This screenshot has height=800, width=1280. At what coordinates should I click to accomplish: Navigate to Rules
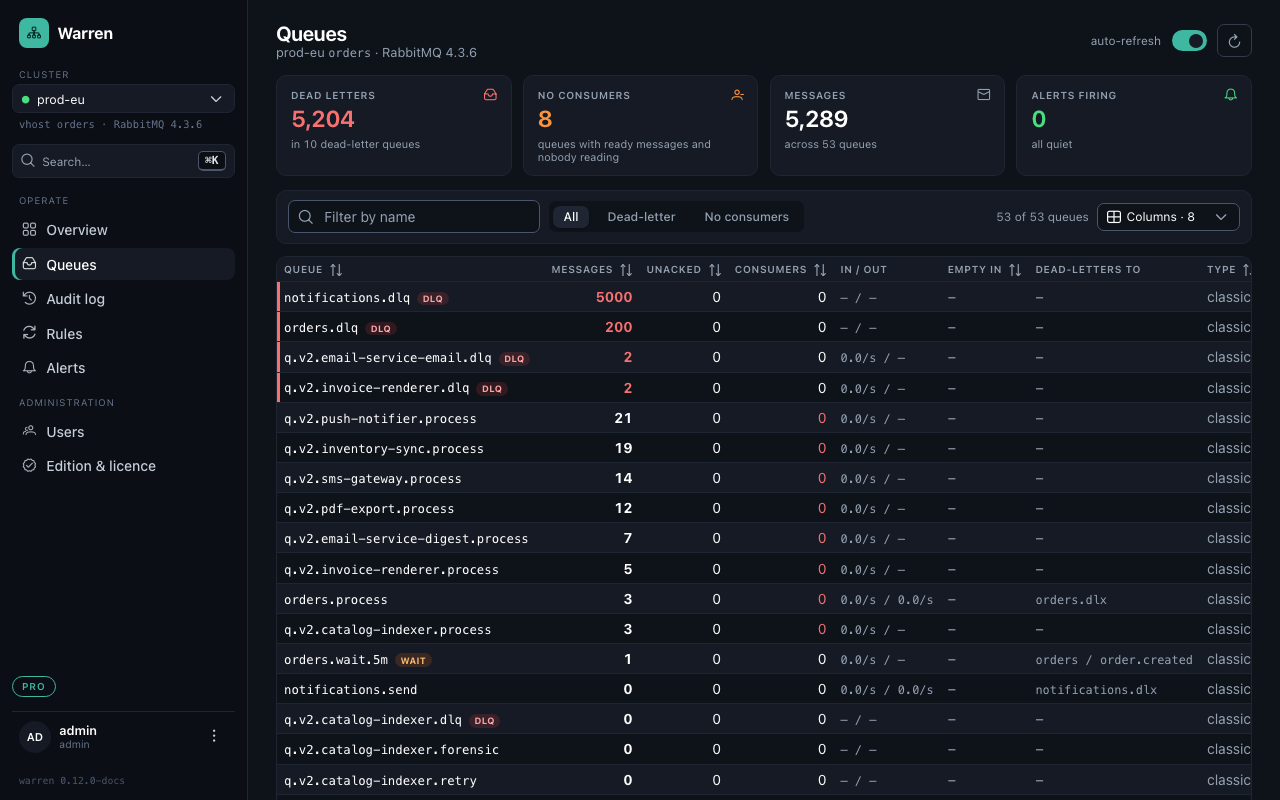(x=123, y=334)
